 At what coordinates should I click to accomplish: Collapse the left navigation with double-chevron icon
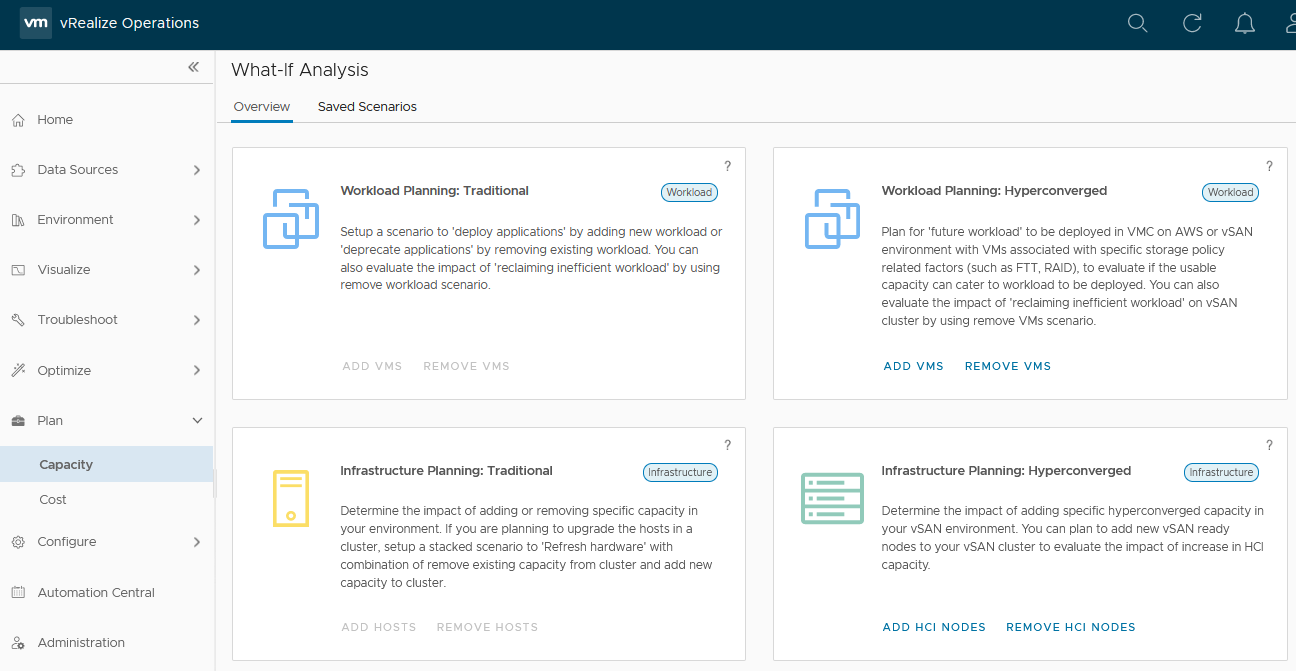[193, 67]
